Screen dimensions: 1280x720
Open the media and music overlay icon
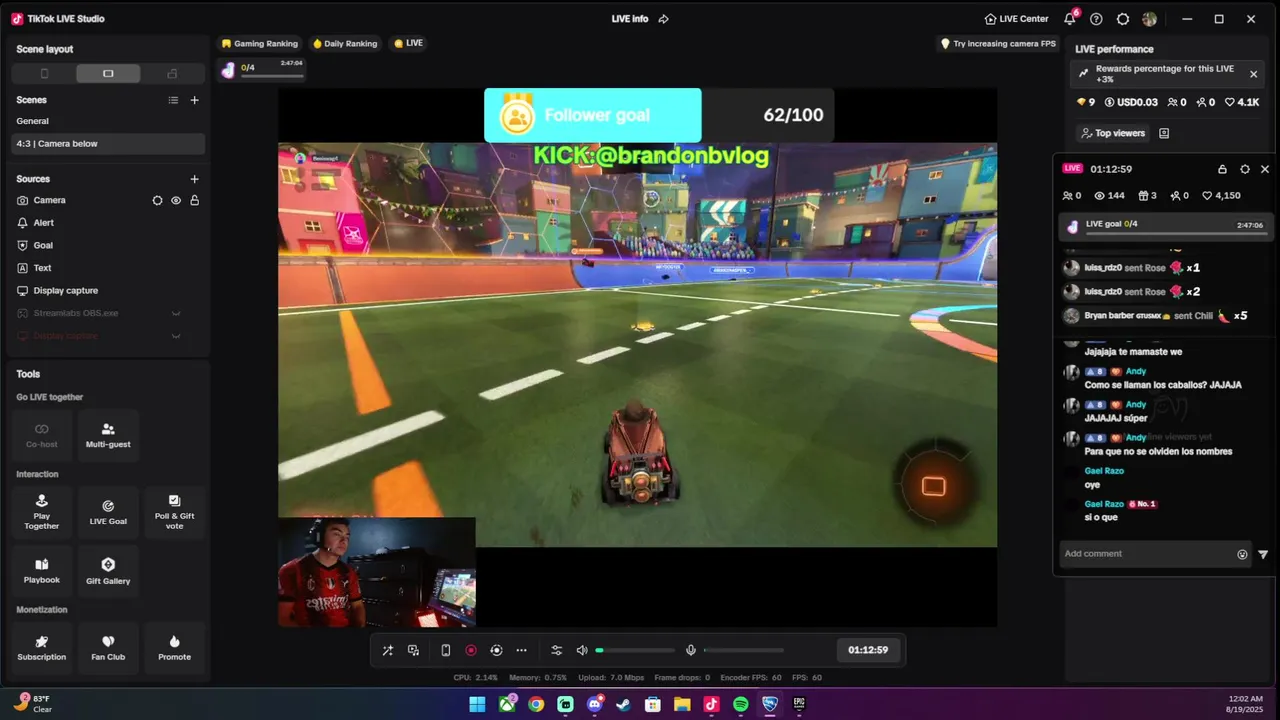413,650
